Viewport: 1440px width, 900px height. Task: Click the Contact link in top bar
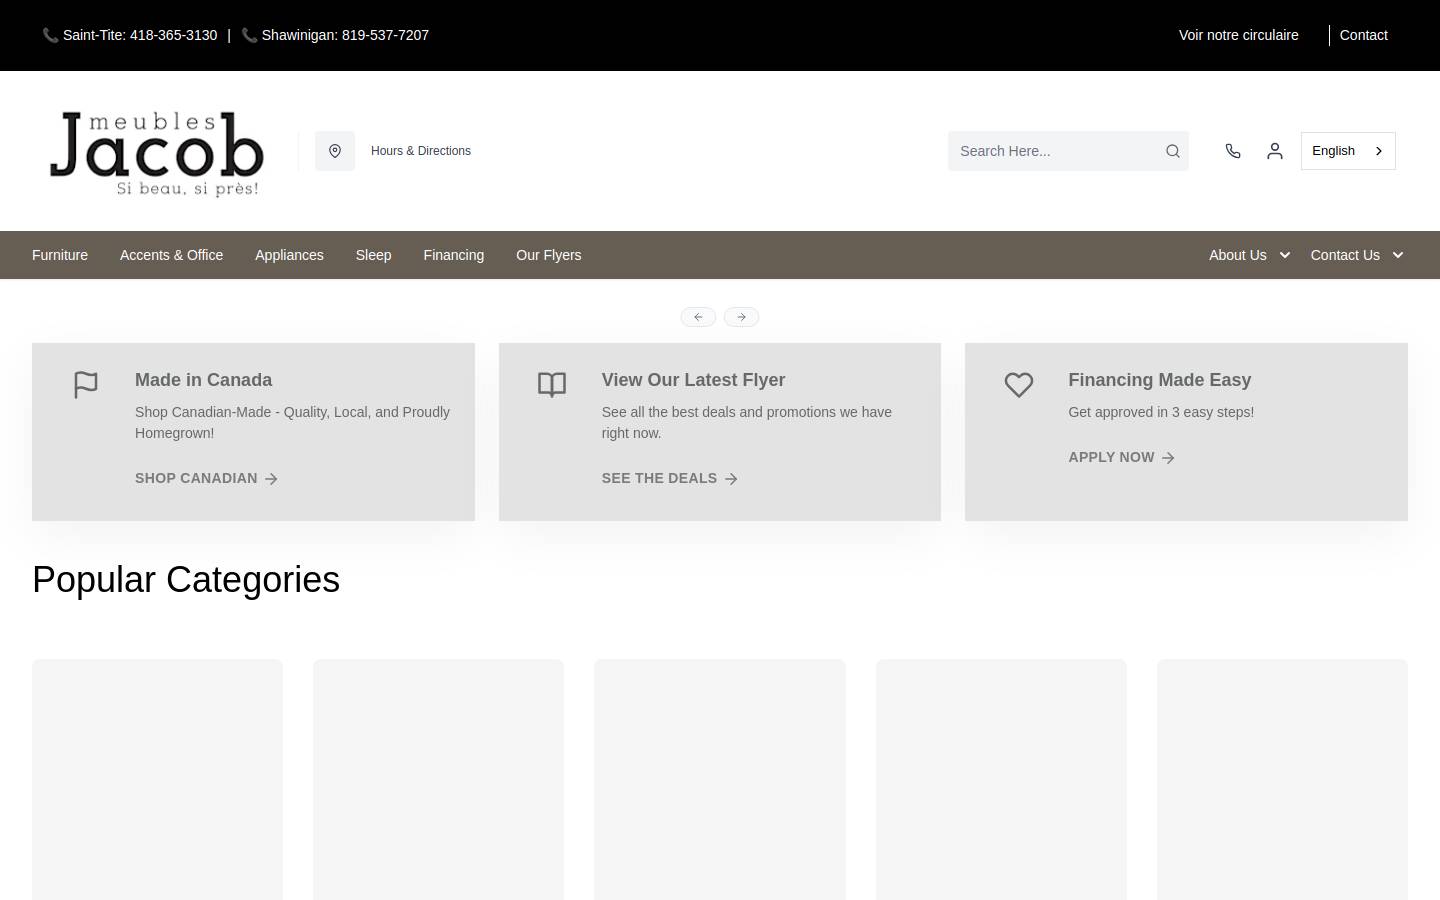coord(1363,35)
